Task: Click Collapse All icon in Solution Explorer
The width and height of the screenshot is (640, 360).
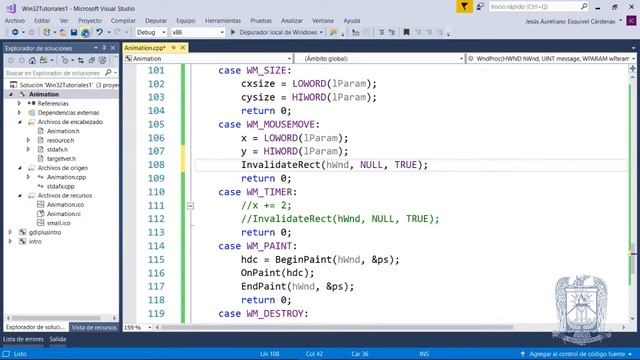Action: pyautogui.click(x=91, y=60)
